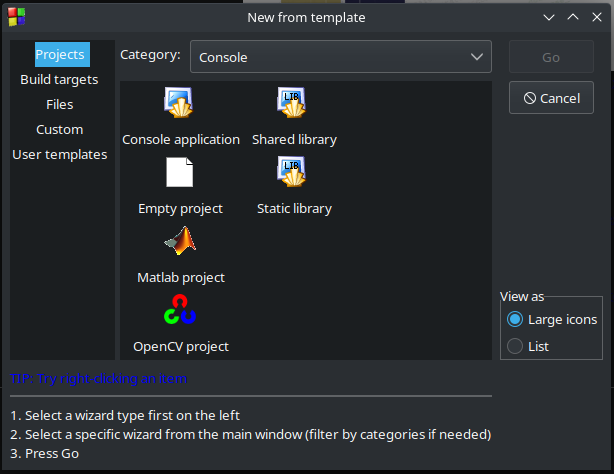Click the right-clicking tip text
This screenshot has width=614, height=474.
coord(99,378)
